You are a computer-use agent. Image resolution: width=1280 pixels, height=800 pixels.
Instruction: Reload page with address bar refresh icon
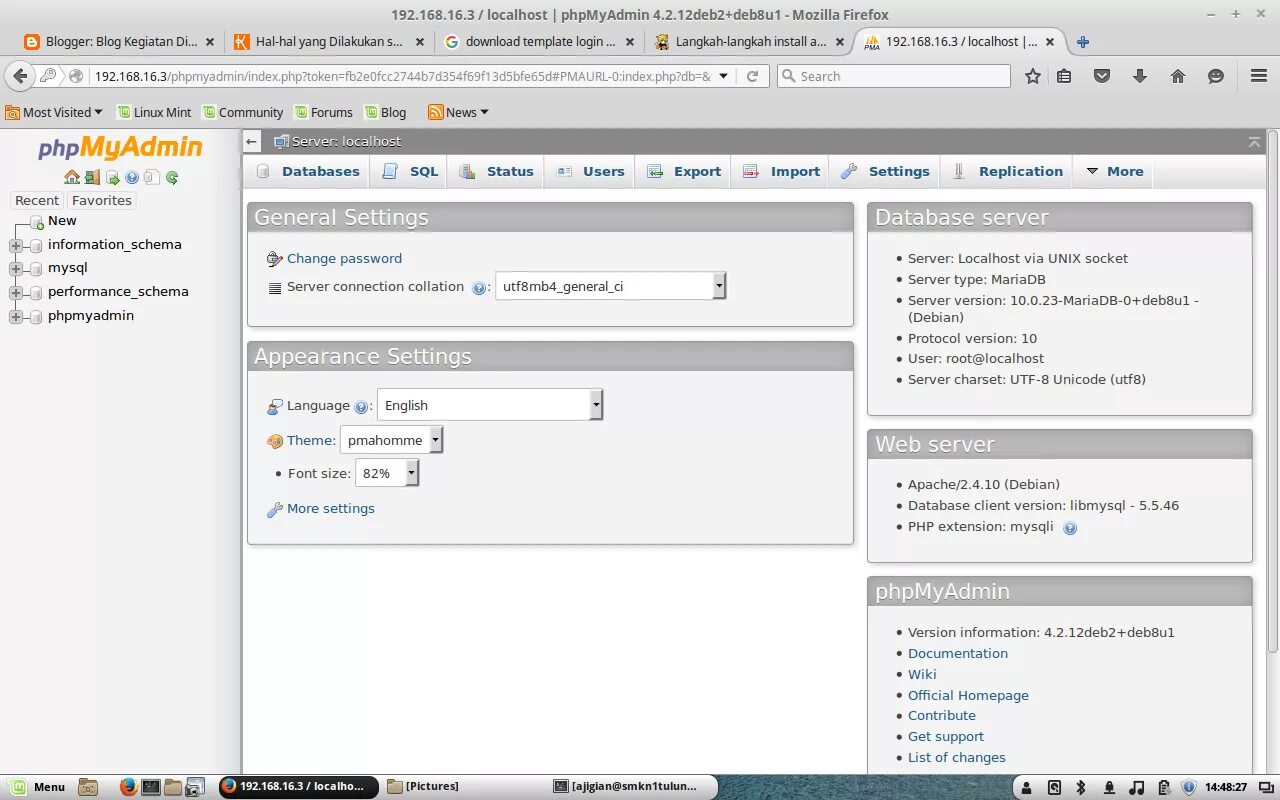click(753, 76)
